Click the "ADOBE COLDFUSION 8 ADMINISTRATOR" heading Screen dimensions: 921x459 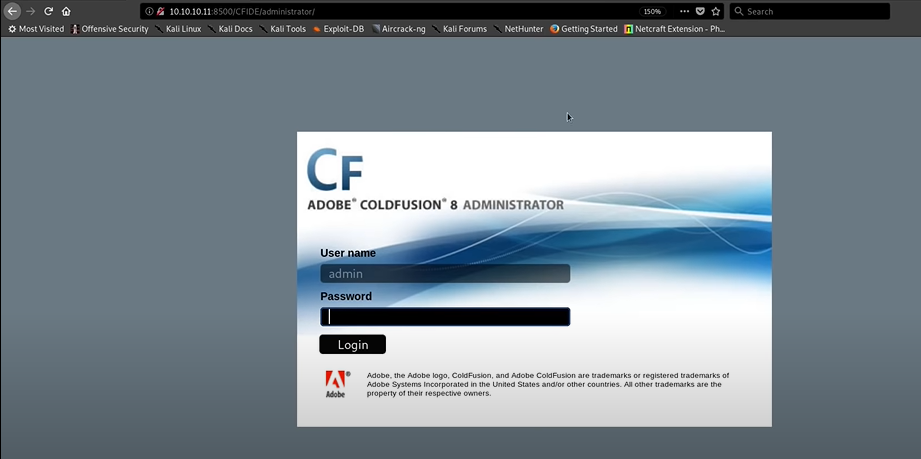pyautogui.click(x=435, y=205)
